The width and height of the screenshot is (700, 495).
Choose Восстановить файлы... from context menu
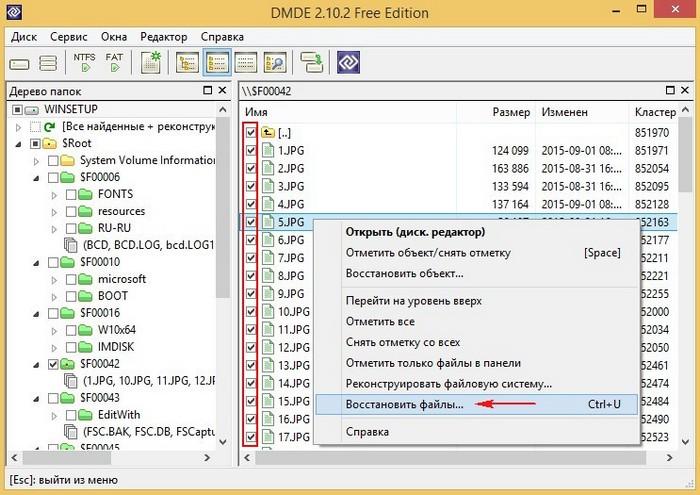point(476,404)
